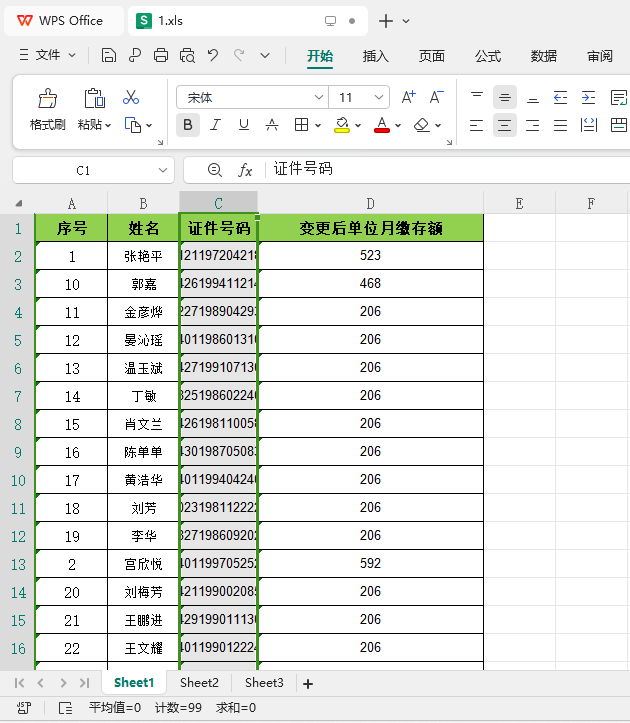Switch to the 插入 ribbon tab

(x=375, y=56)
